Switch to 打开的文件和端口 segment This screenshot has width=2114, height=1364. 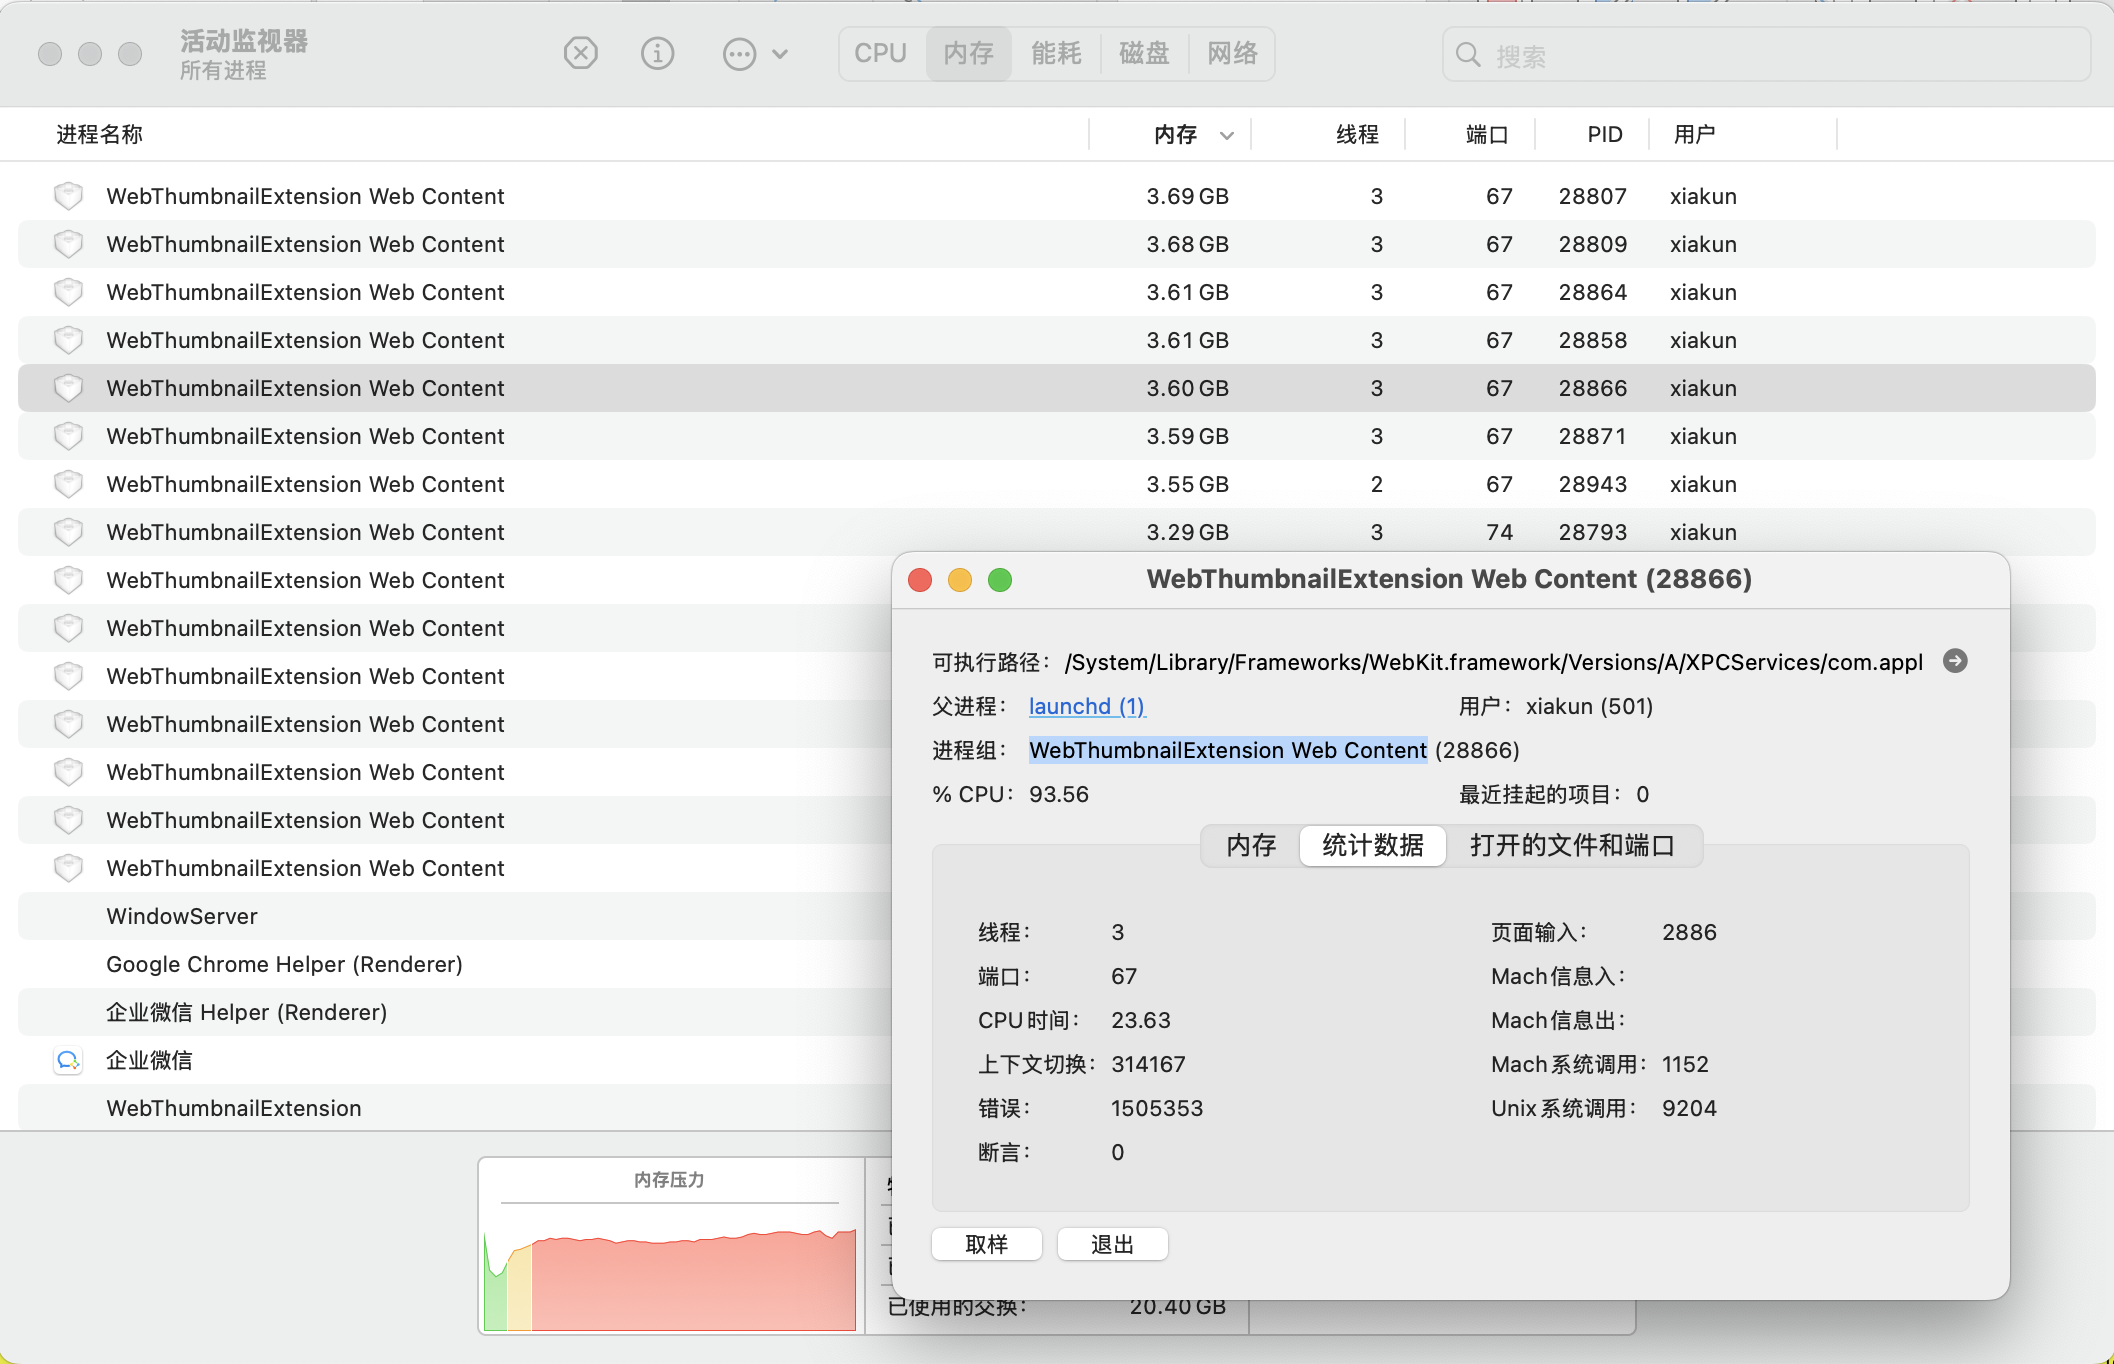pos(1572,846)
